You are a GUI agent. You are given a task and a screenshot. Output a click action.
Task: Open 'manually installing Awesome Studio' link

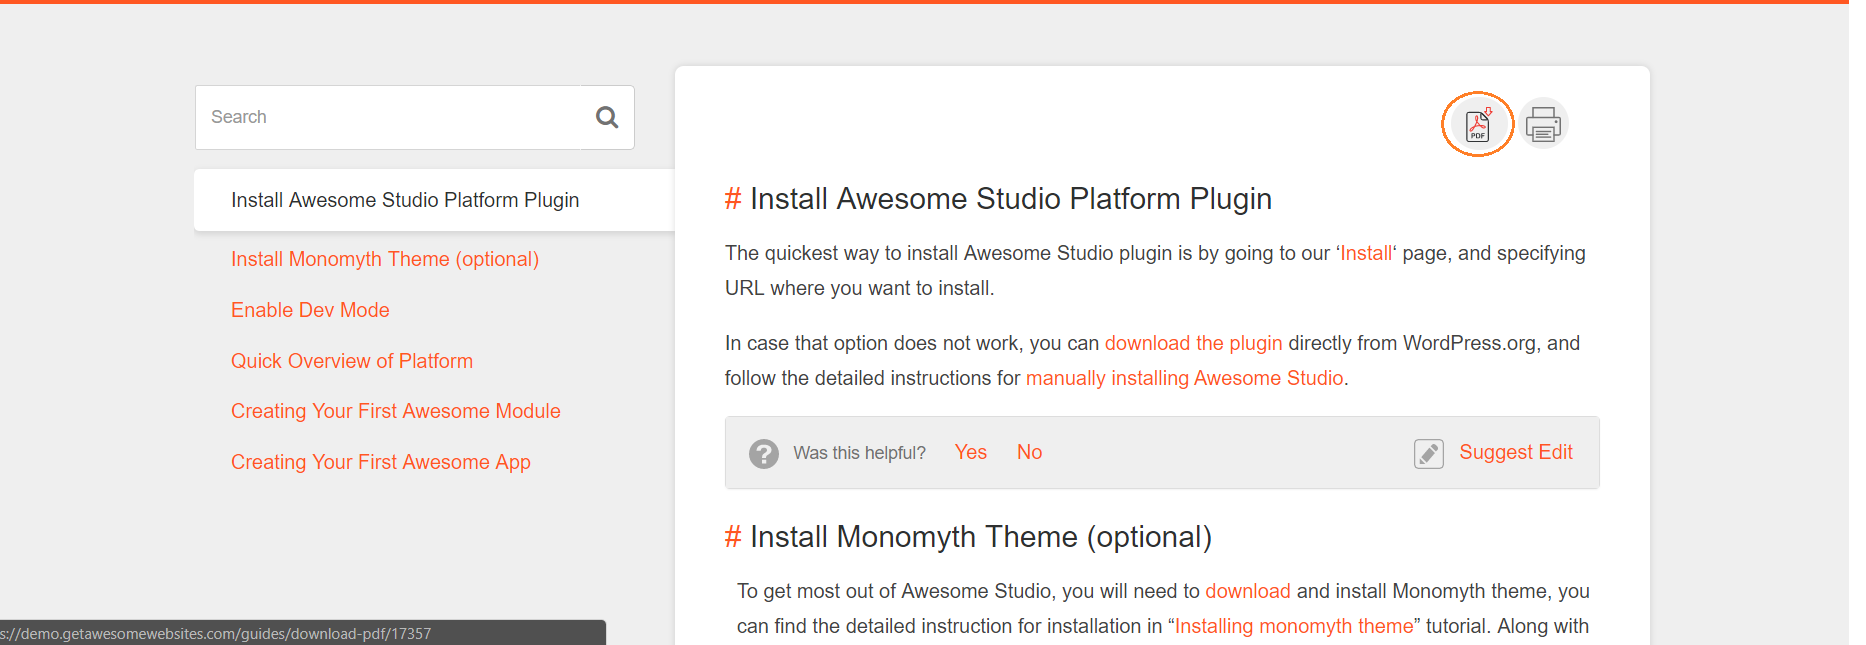[1184, 378]
